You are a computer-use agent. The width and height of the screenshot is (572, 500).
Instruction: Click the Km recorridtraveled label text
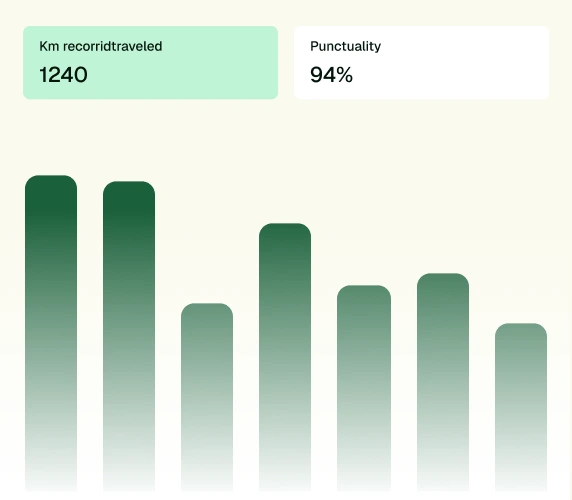pyautogui.click(x=101, y=46)
